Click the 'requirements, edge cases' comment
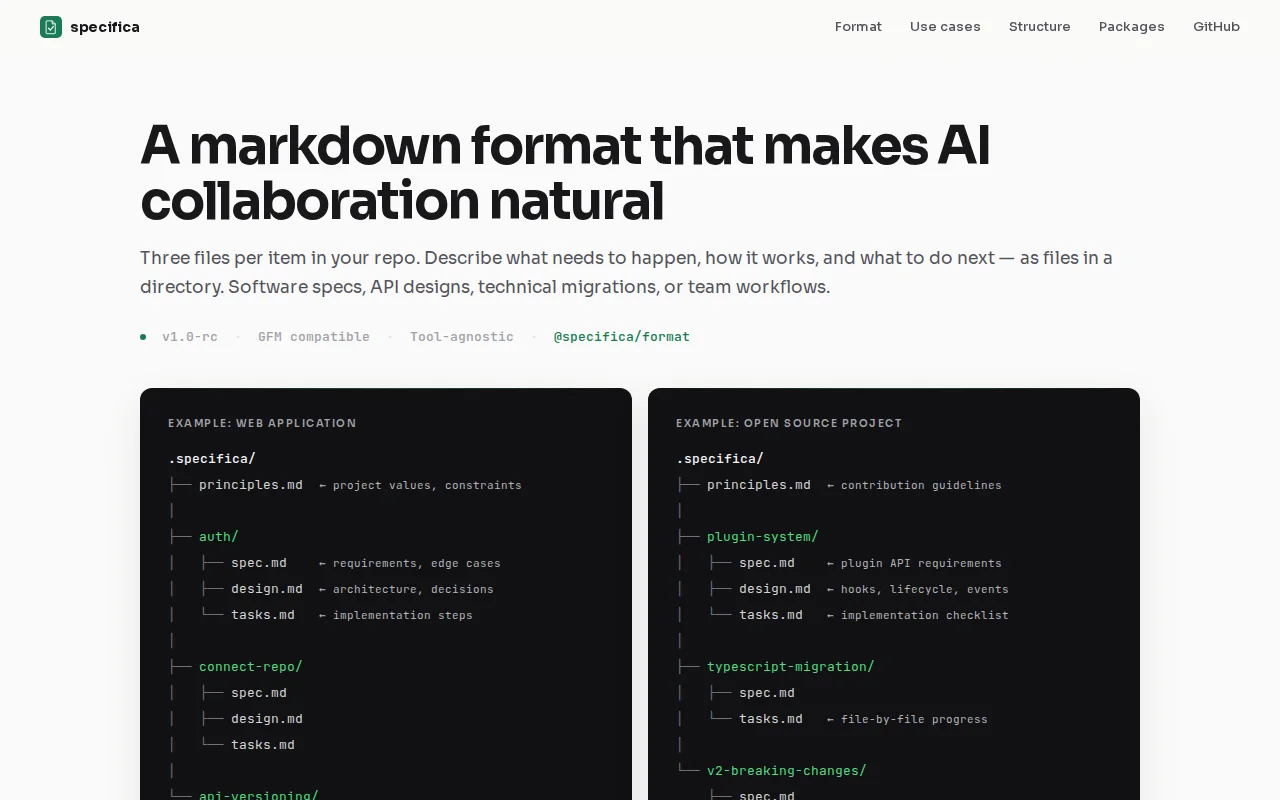 (410, 563)
